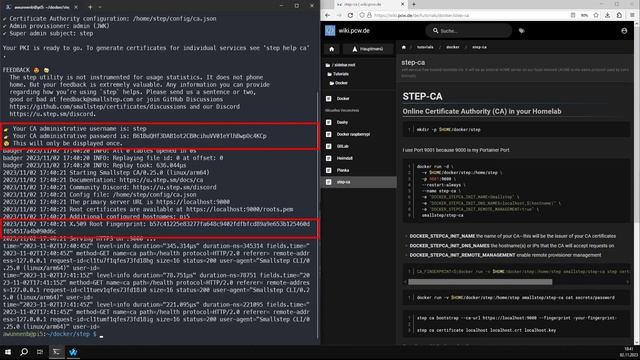Click the GitLab page icon in sidebar
Viewport: 640px width, 360px height.
(329, 146)
